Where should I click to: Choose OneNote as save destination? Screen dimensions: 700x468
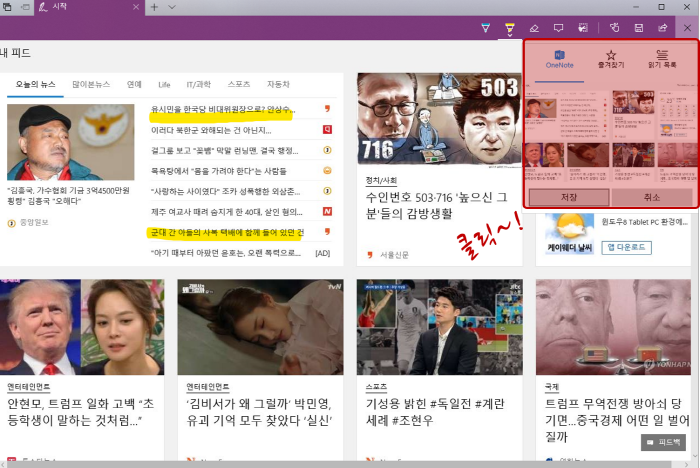pyautogui.click(x=559, y=59)
